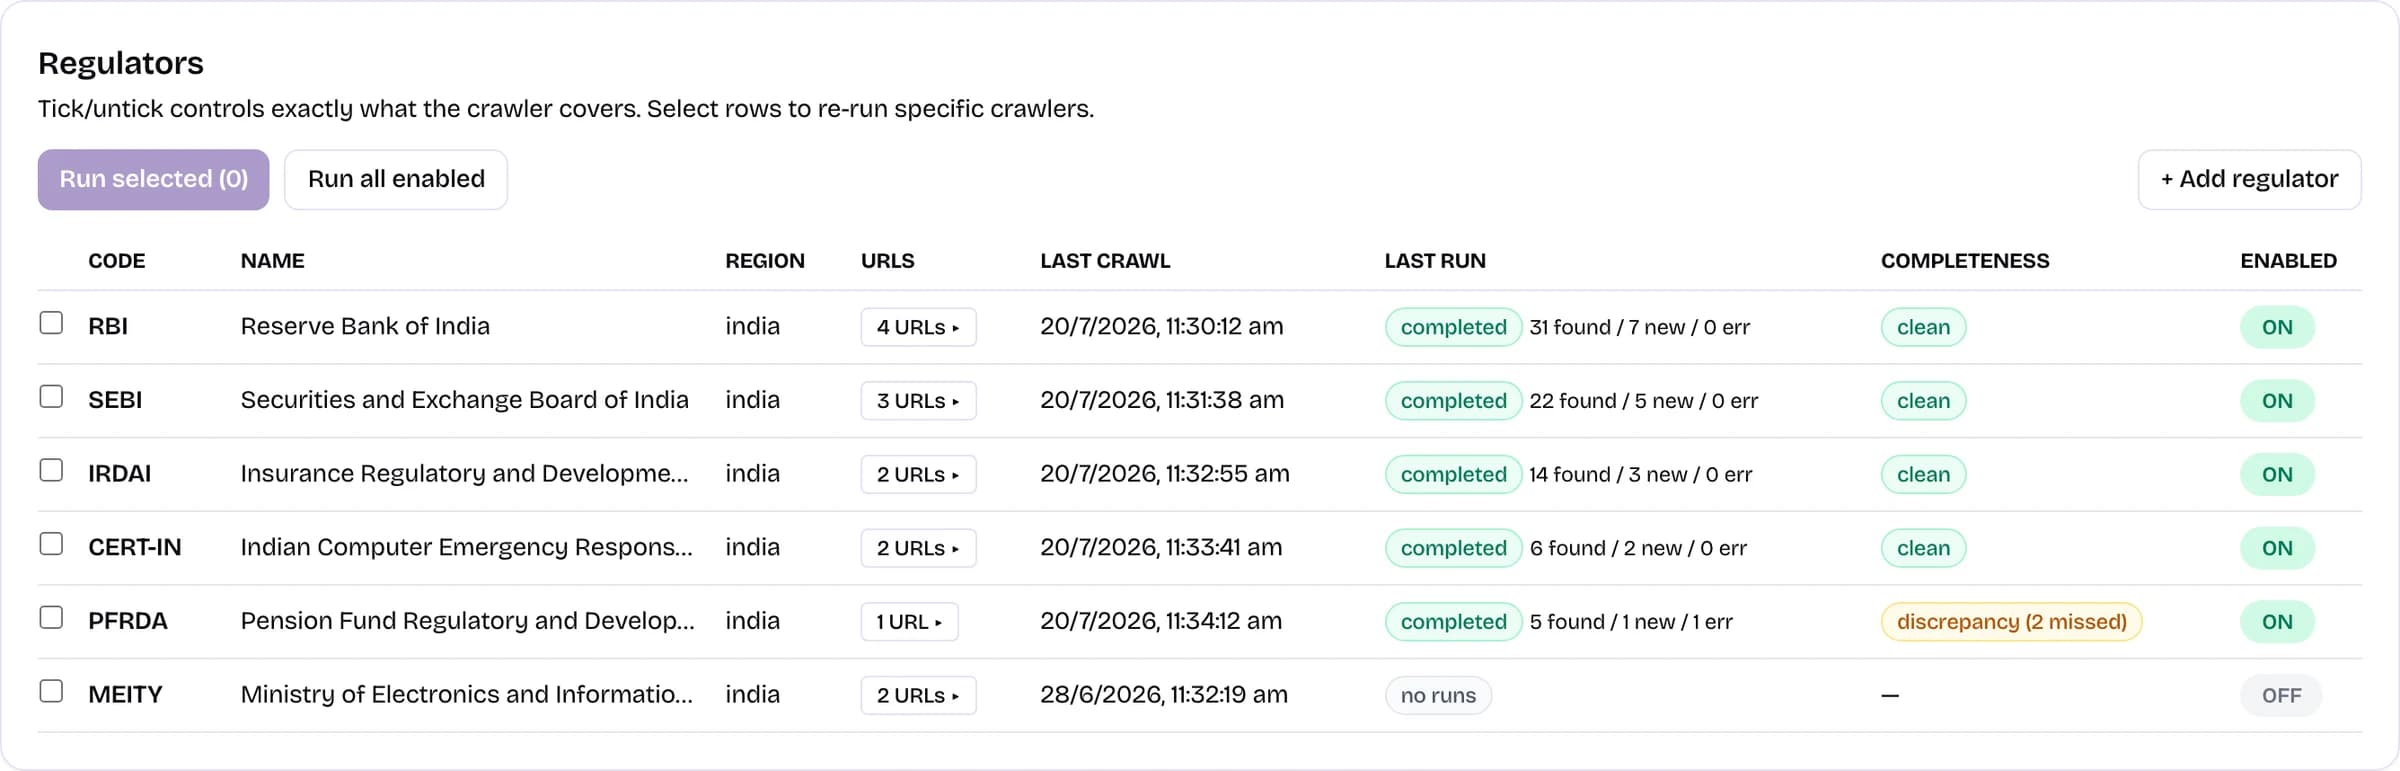Disable the PFRDA ON toggle
Image resolution: width=2400 pixels, height=771 pixels.
pyautogui.click(x=2277, y=622)
